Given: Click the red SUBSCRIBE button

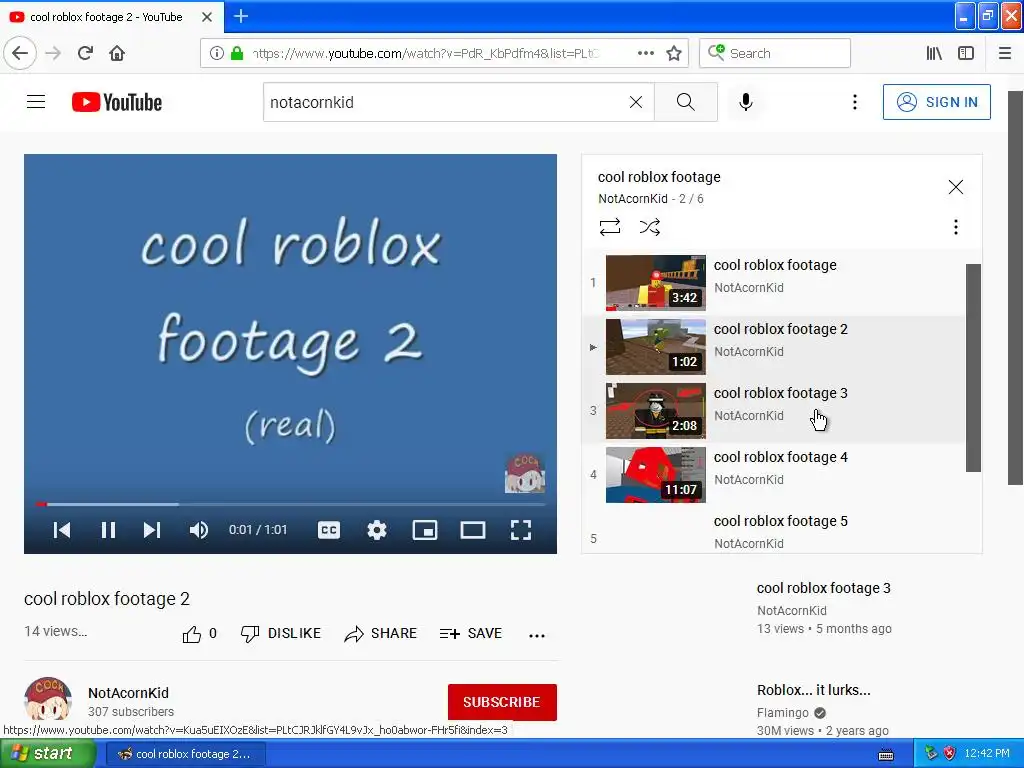Looking at the screenshot, I should point(502,702).
